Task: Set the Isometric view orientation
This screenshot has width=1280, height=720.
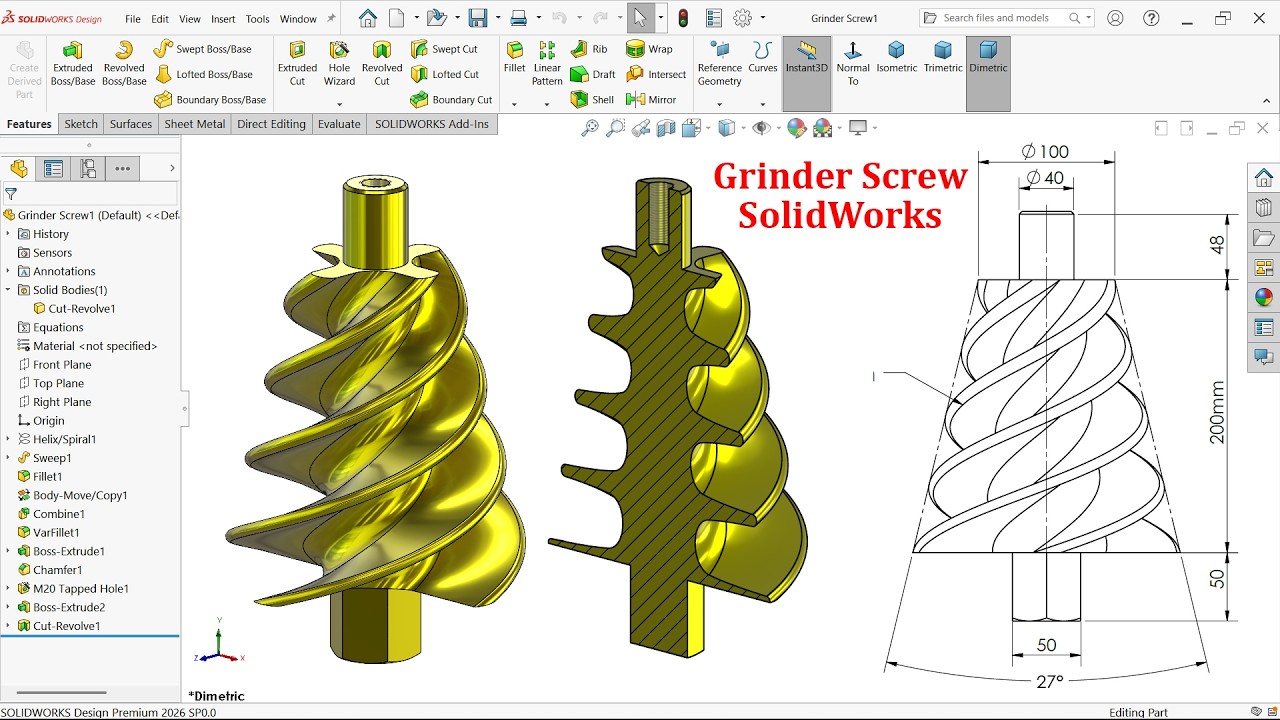Action: point(897,57)
